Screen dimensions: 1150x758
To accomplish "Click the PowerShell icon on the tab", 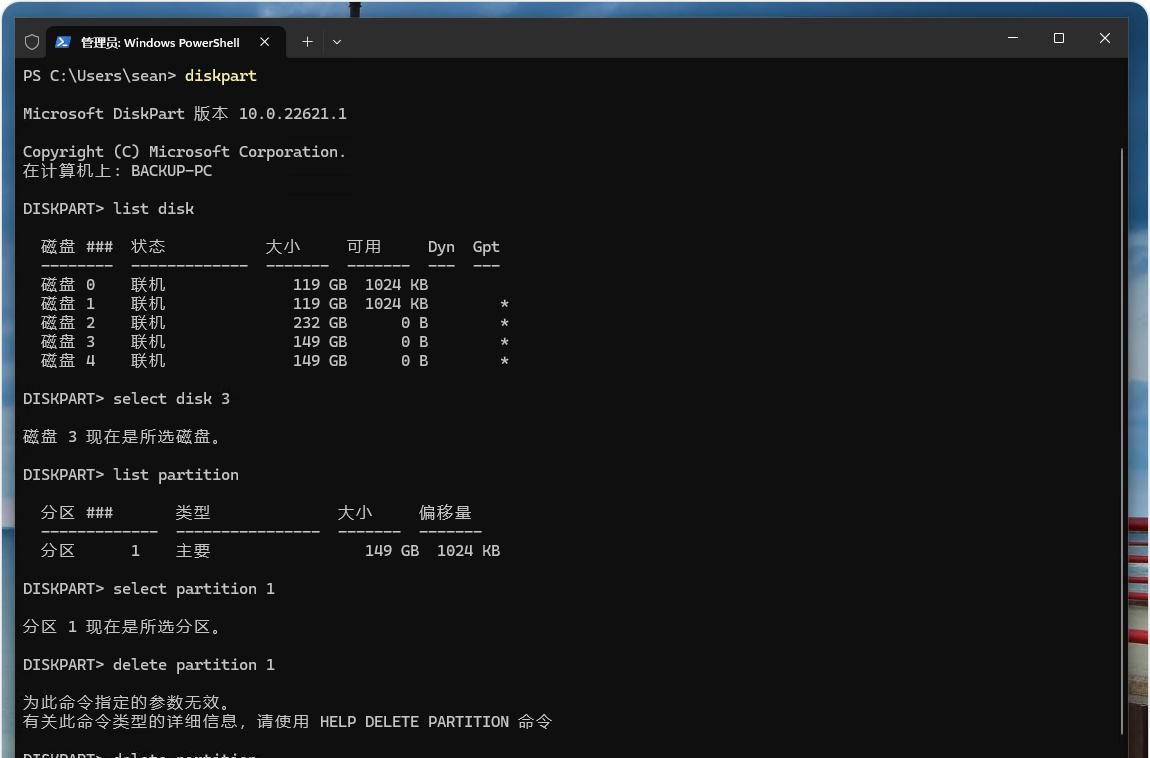I will pos(63,42).
